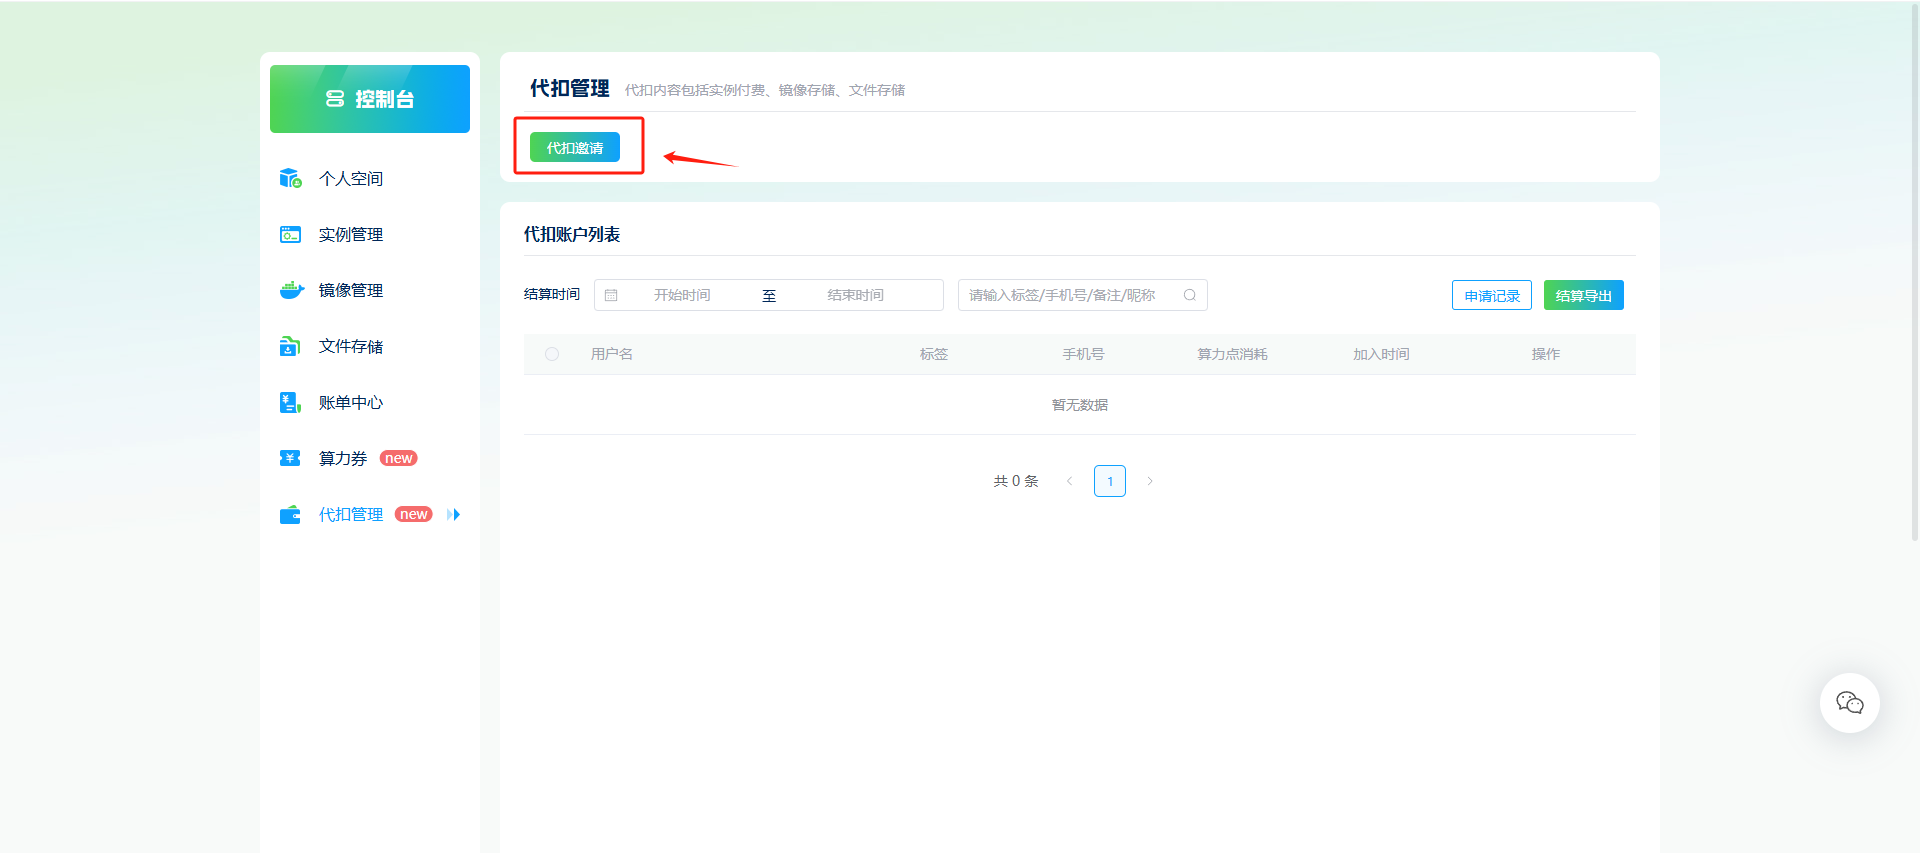Click the 控制台 console header
The image size is (1920, 853).
(370, 99)
